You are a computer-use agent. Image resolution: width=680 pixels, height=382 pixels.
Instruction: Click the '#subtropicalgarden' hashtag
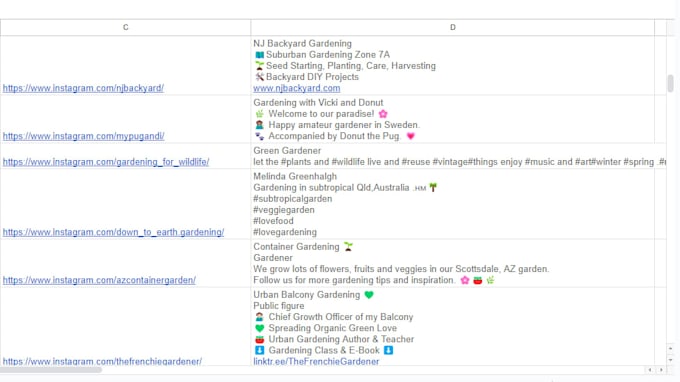(293, 199)
